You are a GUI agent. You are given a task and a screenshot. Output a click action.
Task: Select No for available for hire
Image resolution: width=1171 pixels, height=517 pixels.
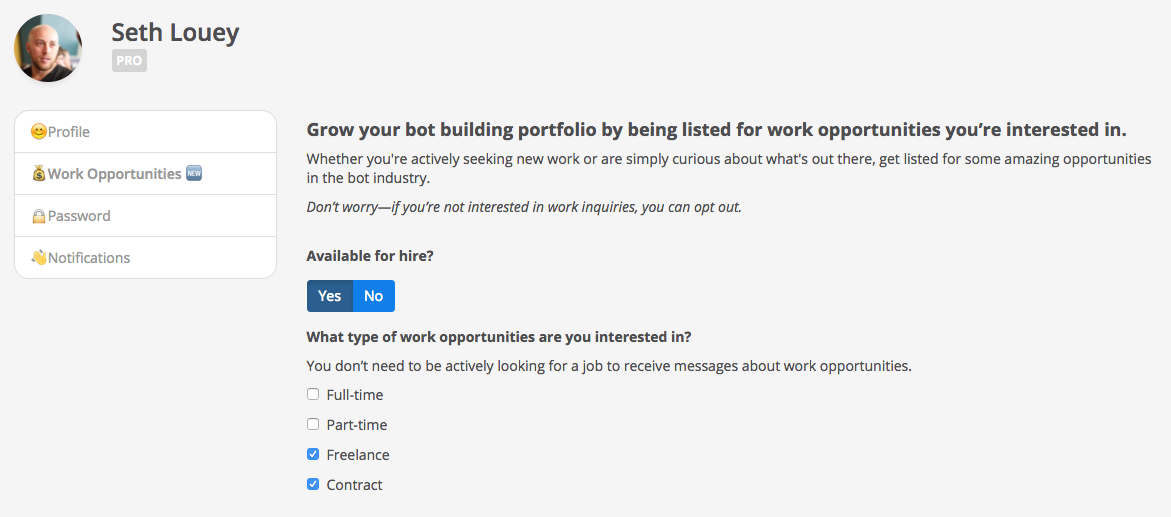pos(373,296)
